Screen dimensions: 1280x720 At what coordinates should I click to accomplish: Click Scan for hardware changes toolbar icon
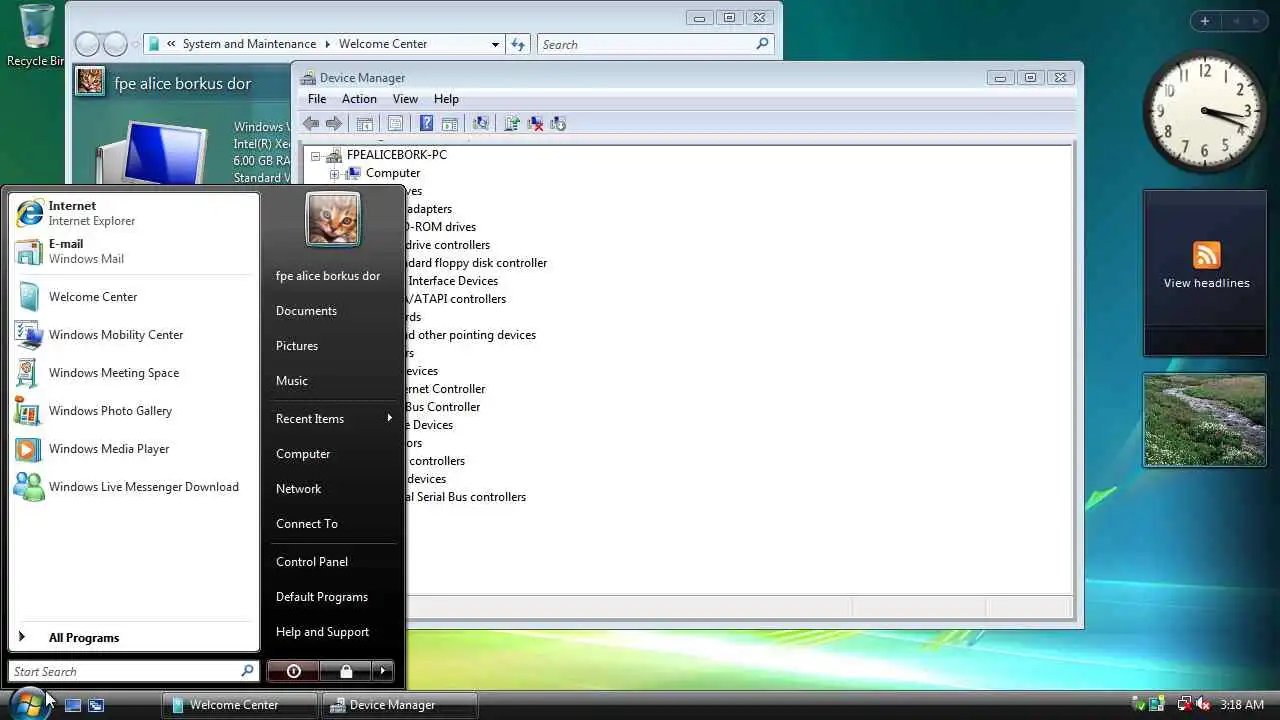481,124
